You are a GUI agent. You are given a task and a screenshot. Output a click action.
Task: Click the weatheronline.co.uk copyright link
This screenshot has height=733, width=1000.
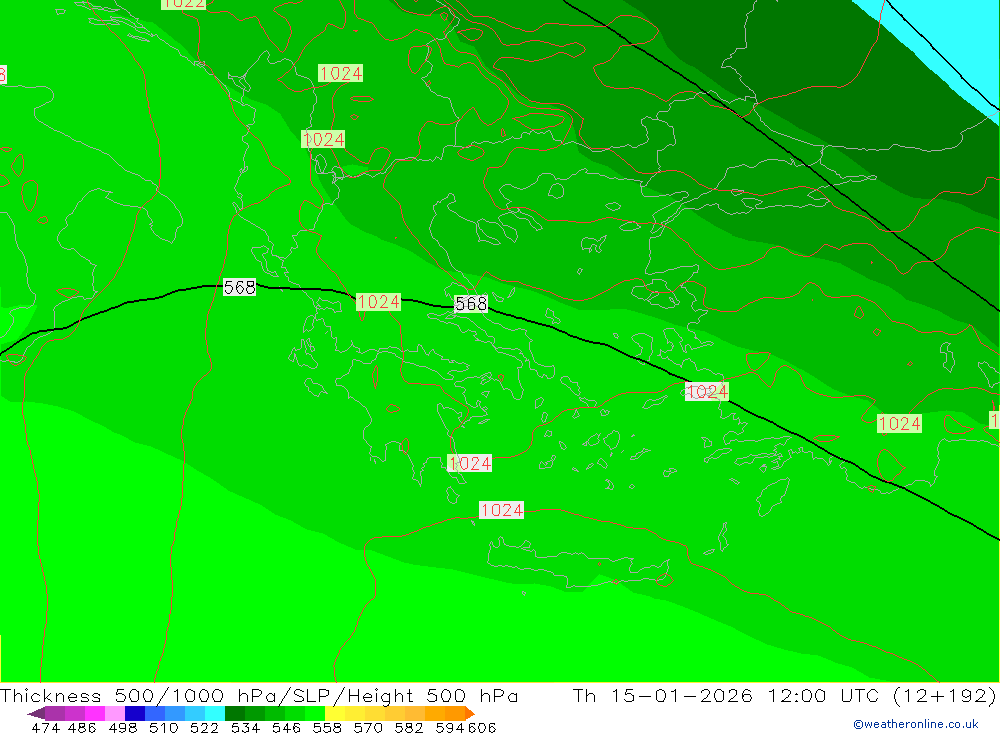915,724
